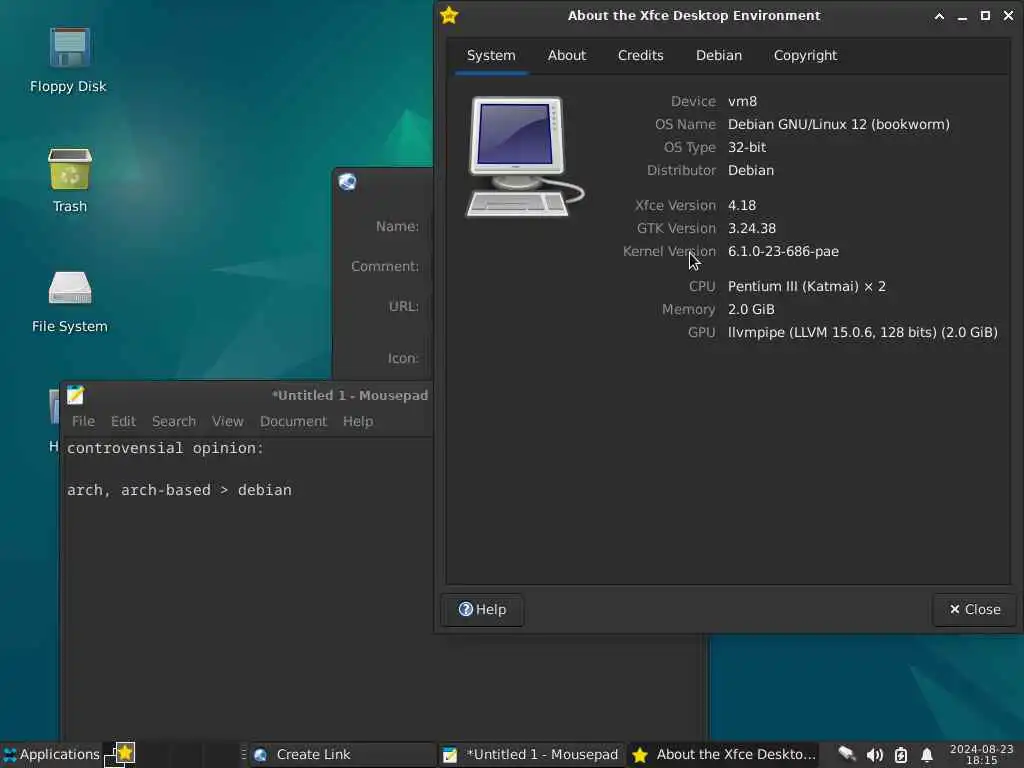Screen dimensions: 1024x768
Task: Roll up the About window with the up-arrow button
Action: [939, 16]
